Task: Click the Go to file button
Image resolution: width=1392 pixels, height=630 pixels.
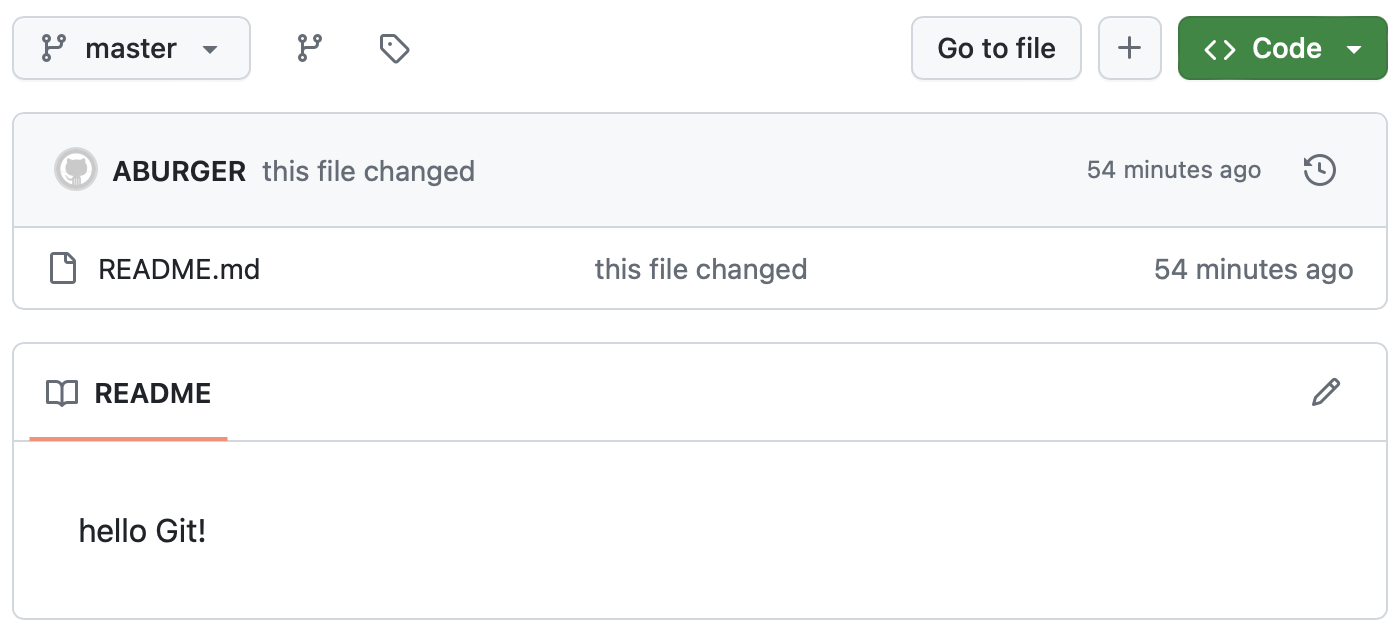Action: (996, 48)
